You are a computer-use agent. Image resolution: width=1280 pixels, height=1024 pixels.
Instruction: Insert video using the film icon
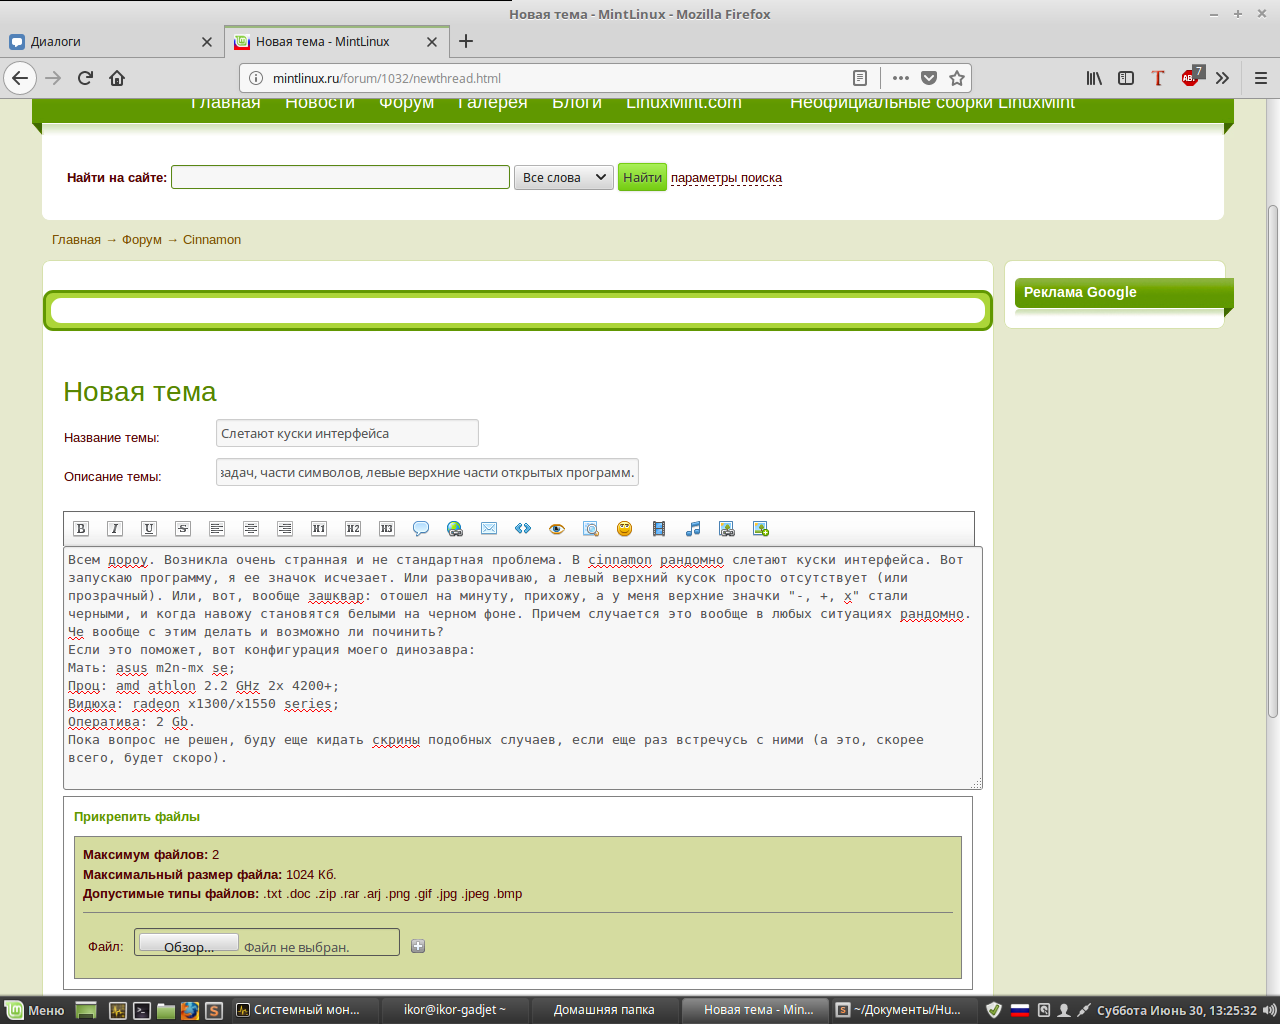659,529
